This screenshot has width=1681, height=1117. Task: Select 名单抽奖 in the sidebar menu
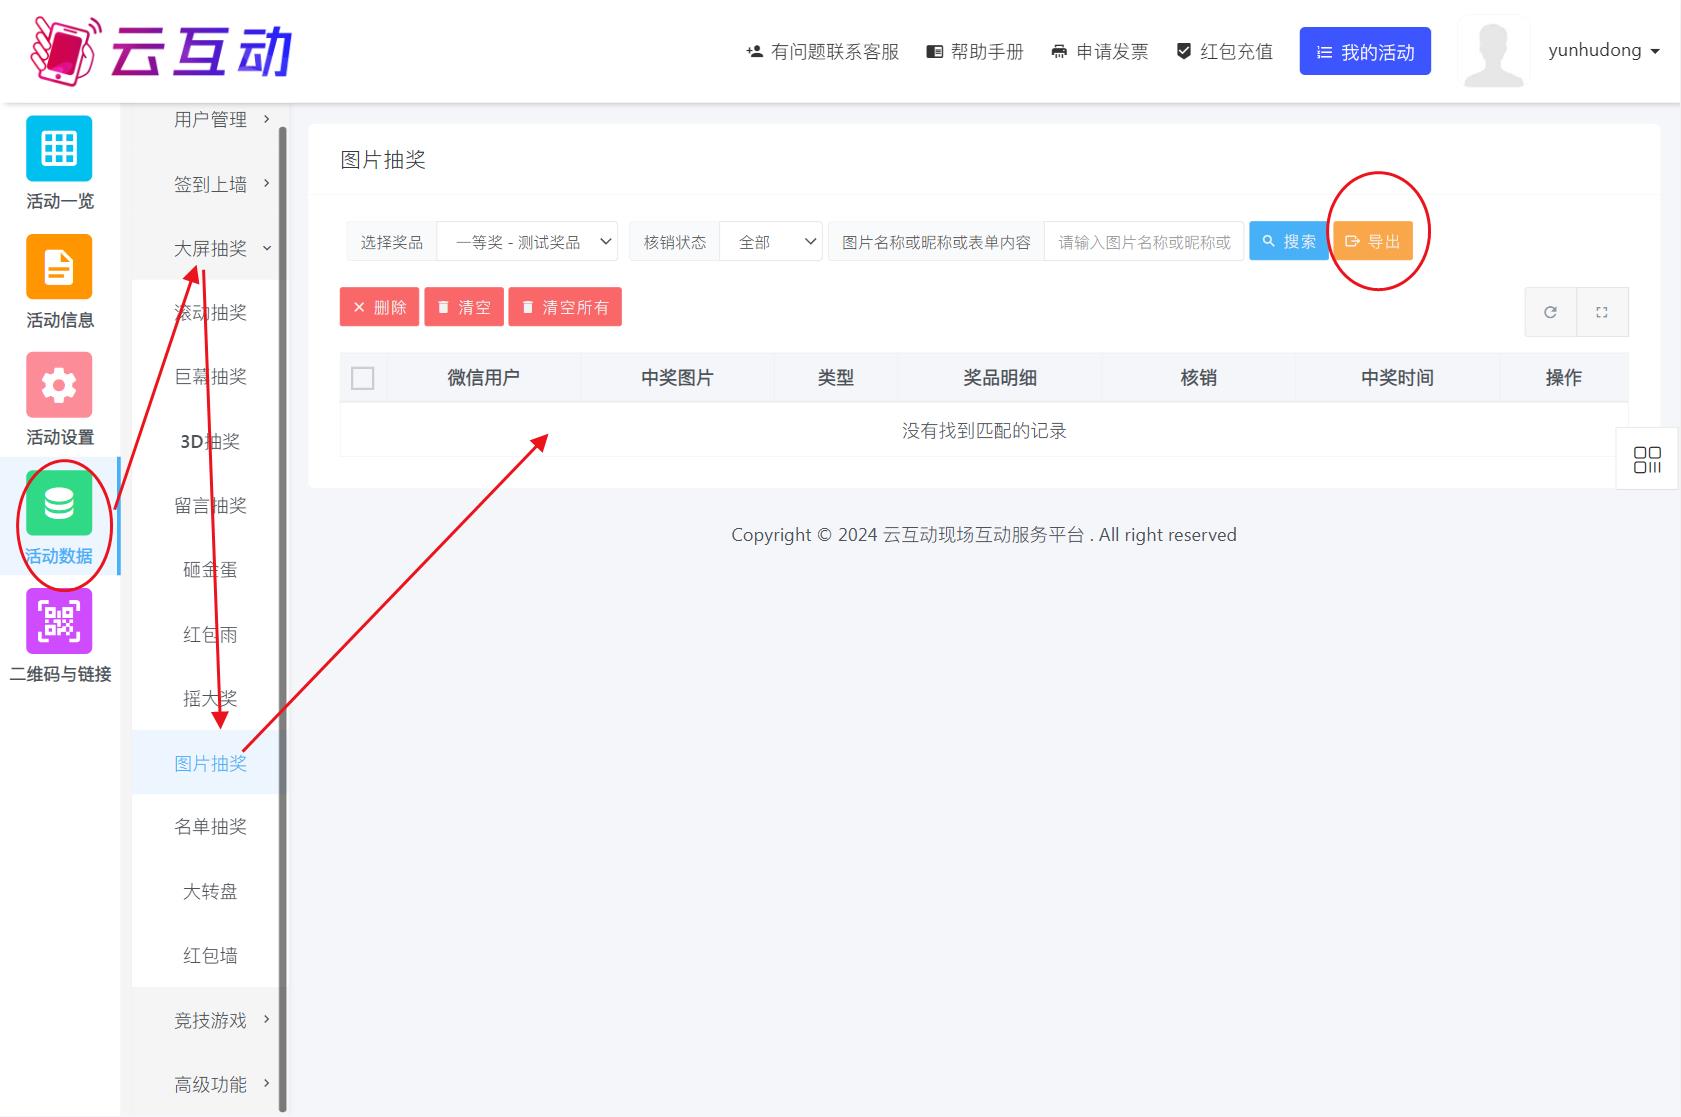(210, 827)
